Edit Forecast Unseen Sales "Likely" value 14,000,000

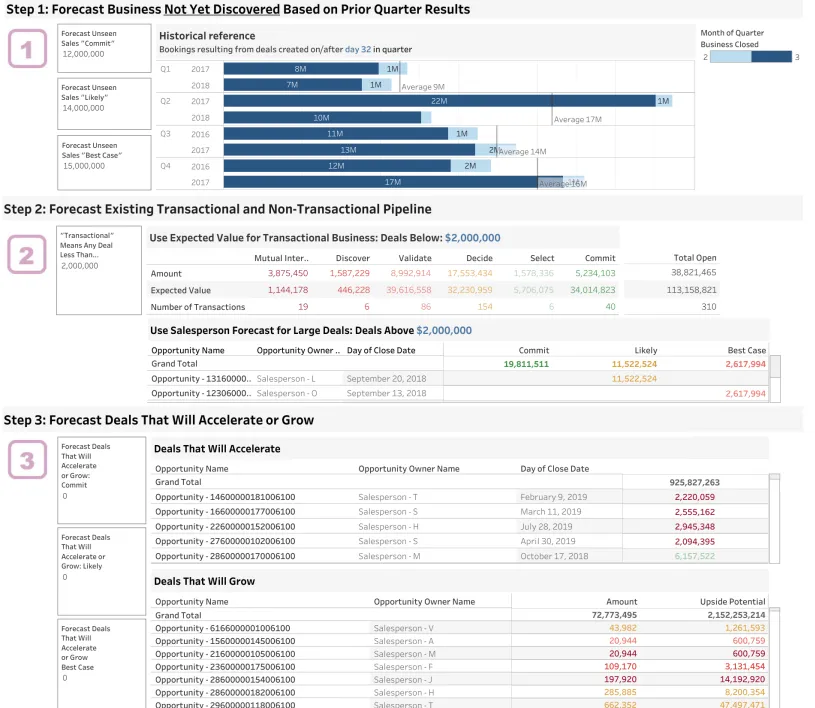pyautogui.click(x=83, y=108)
